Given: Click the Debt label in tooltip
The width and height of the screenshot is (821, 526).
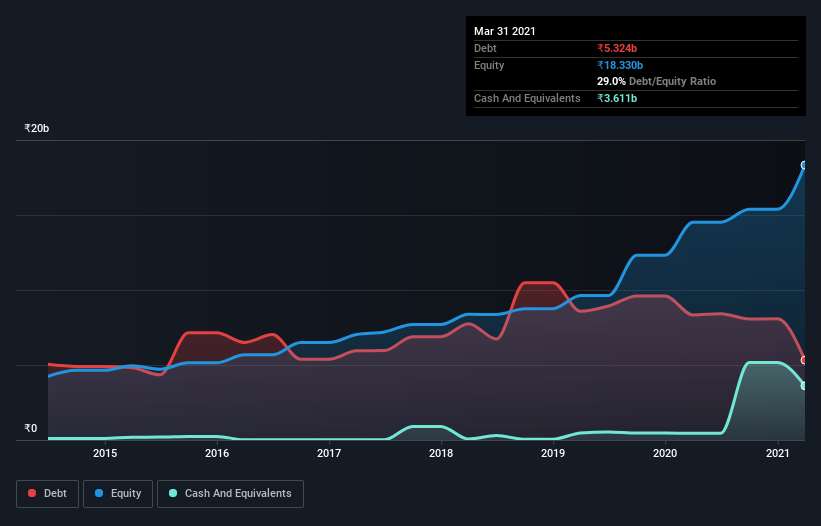Looking at the screenshot, I should [485, 48].
